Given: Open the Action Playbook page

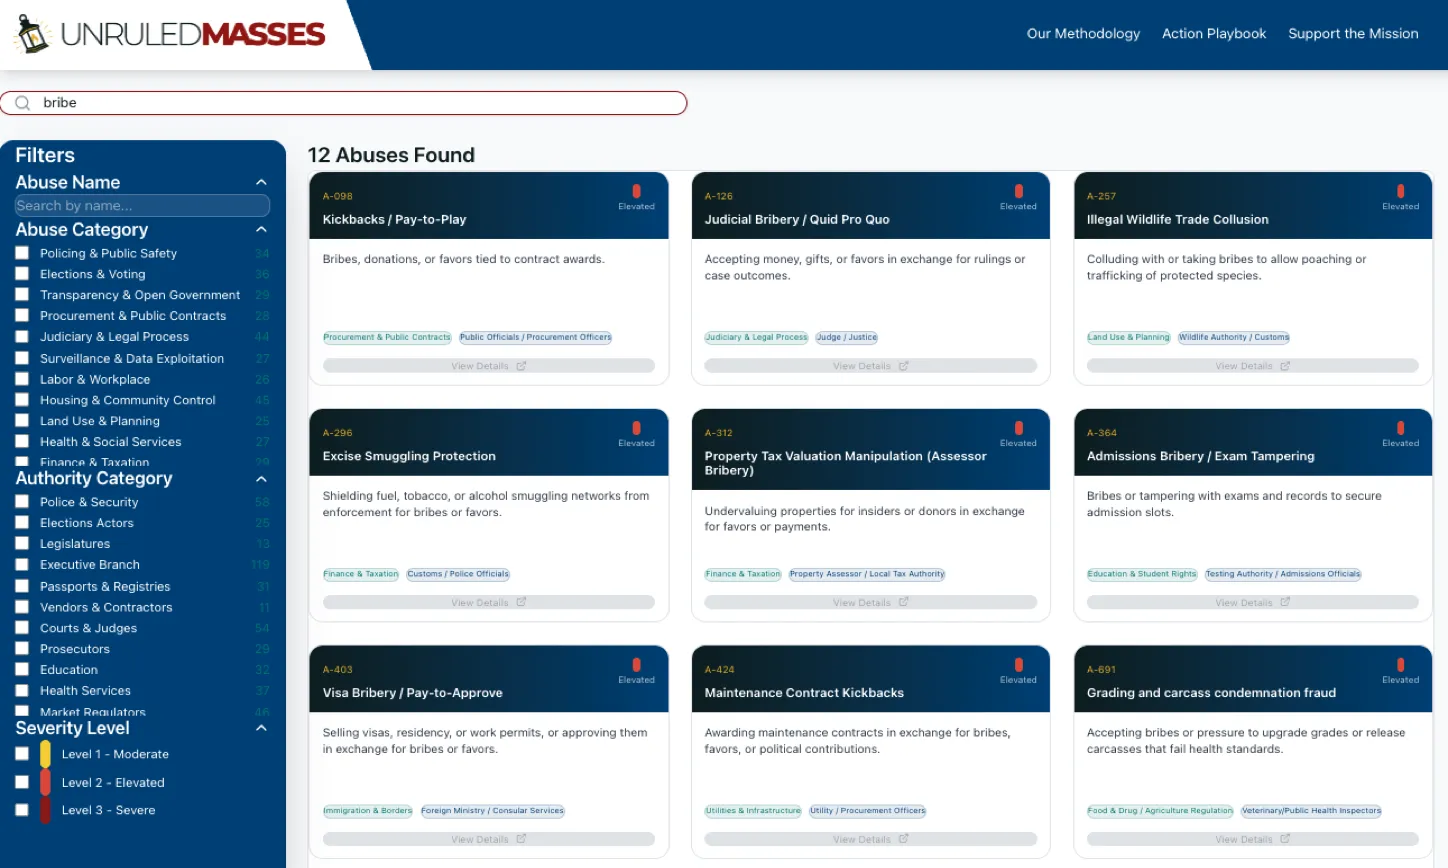Looking at the screenshot, I should [x=1214, y=33].
